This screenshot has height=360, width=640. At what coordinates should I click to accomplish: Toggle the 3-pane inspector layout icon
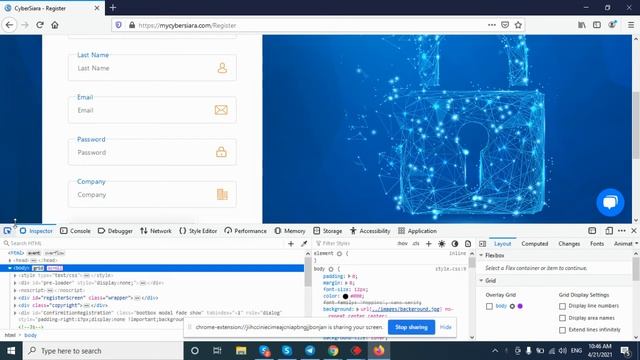pos(482,244)
